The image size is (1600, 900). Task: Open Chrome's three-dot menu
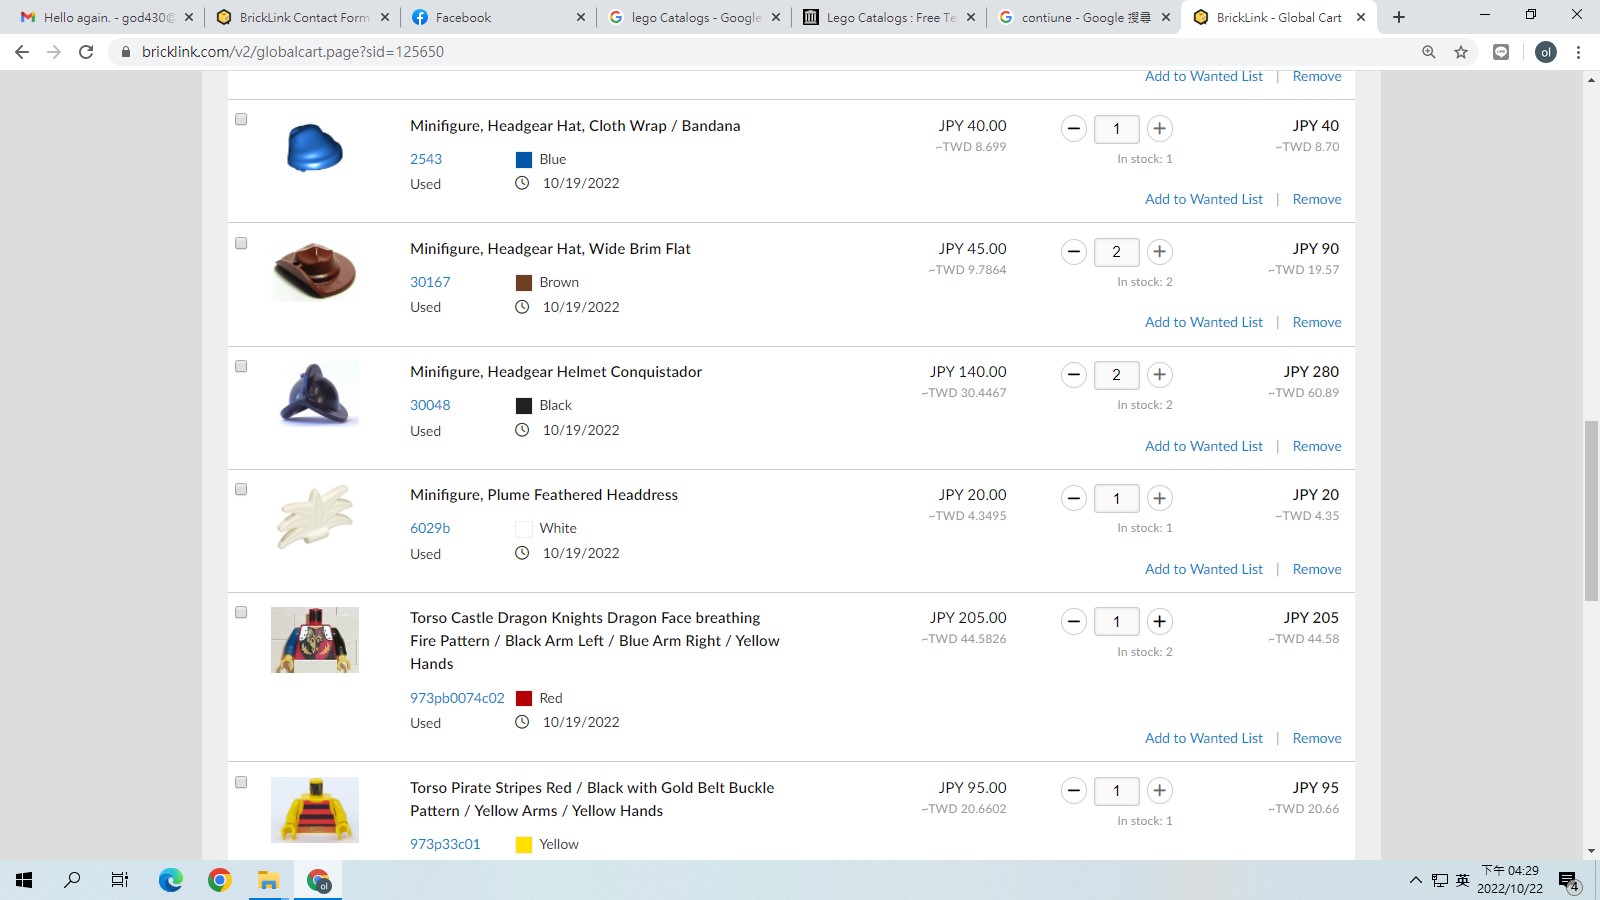coord(1578,52)
